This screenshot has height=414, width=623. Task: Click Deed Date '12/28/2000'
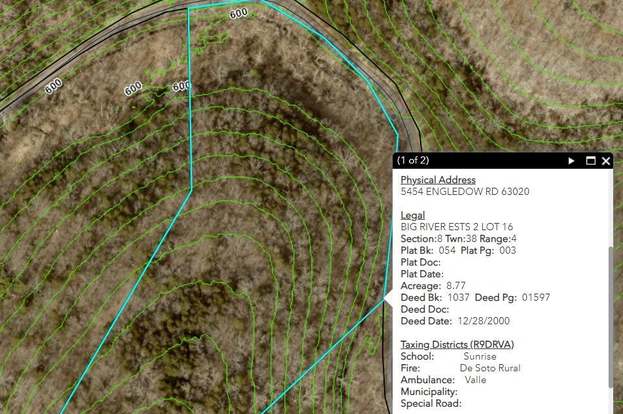tap(484, 321)
